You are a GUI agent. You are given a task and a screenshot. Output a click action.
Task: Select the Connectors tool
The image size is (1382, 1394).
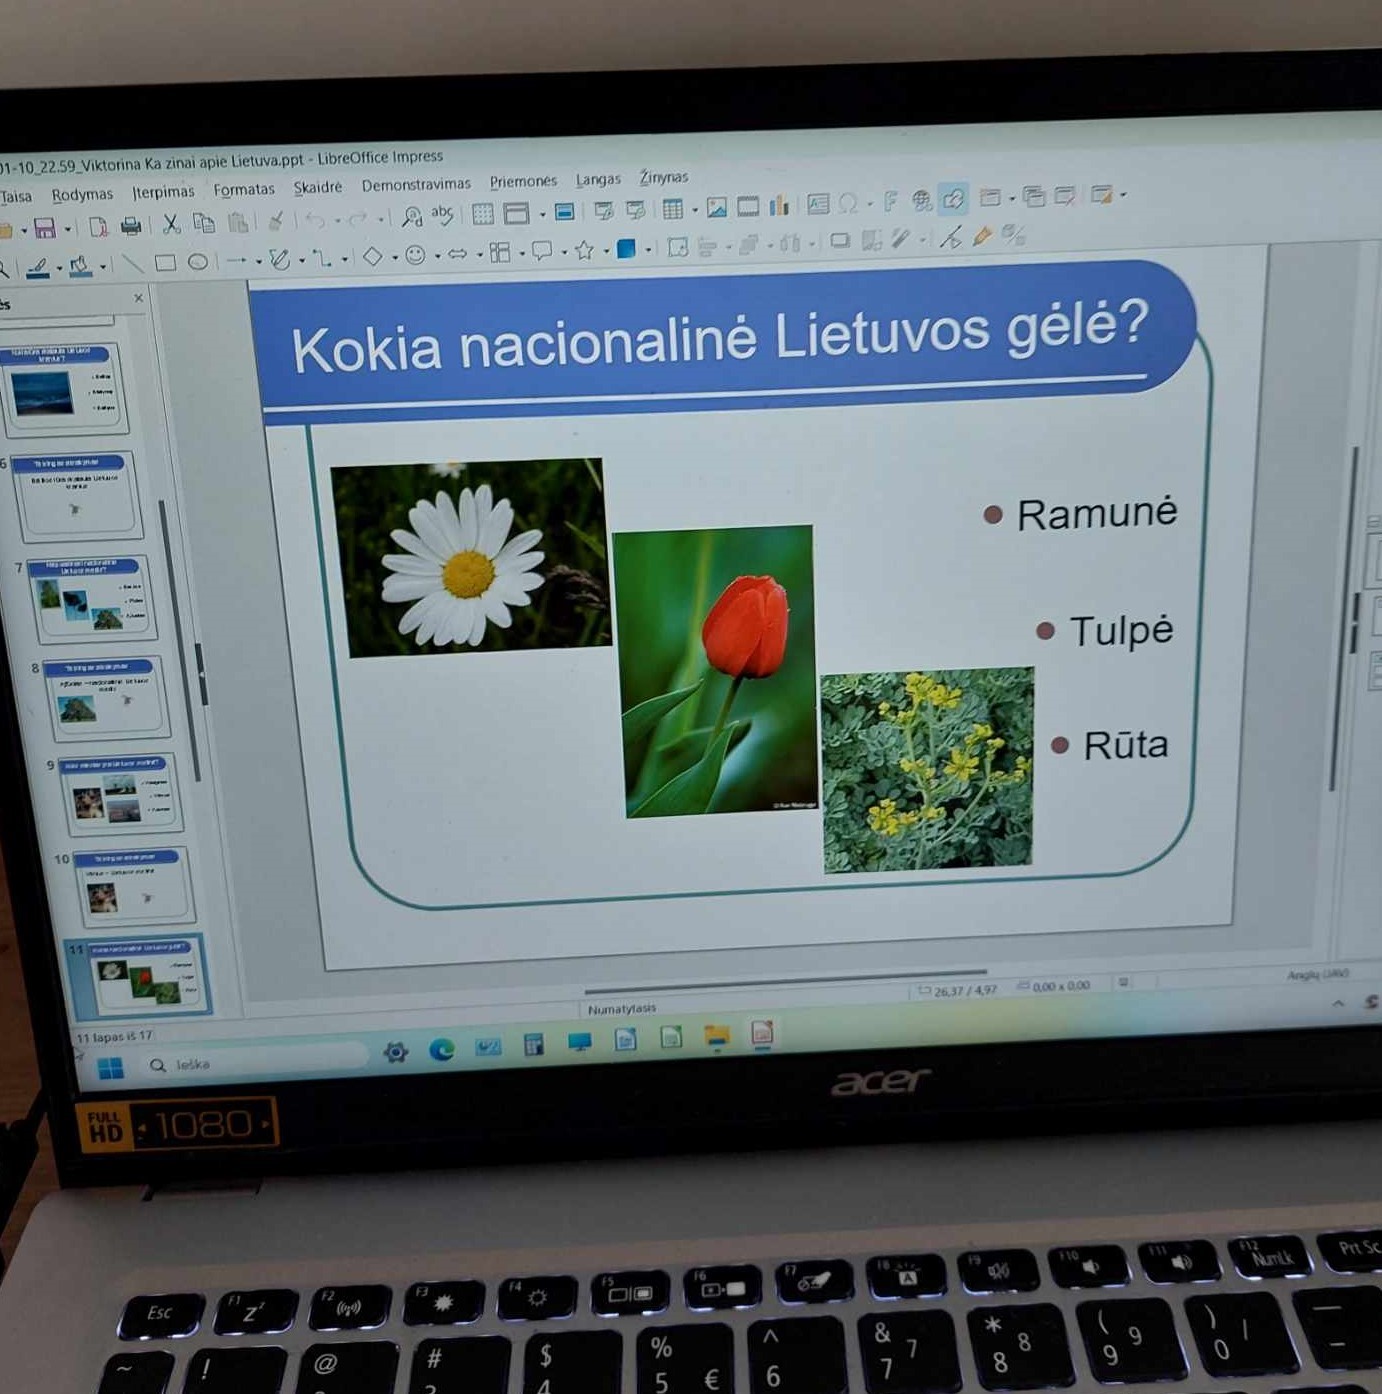pos(321,258)
